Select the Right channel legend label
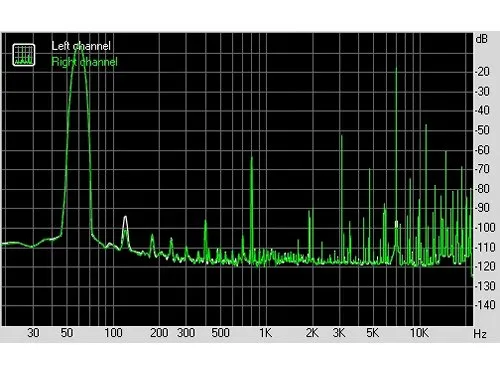Viewport: 500px width, 375px height. [x=85, y=62]
